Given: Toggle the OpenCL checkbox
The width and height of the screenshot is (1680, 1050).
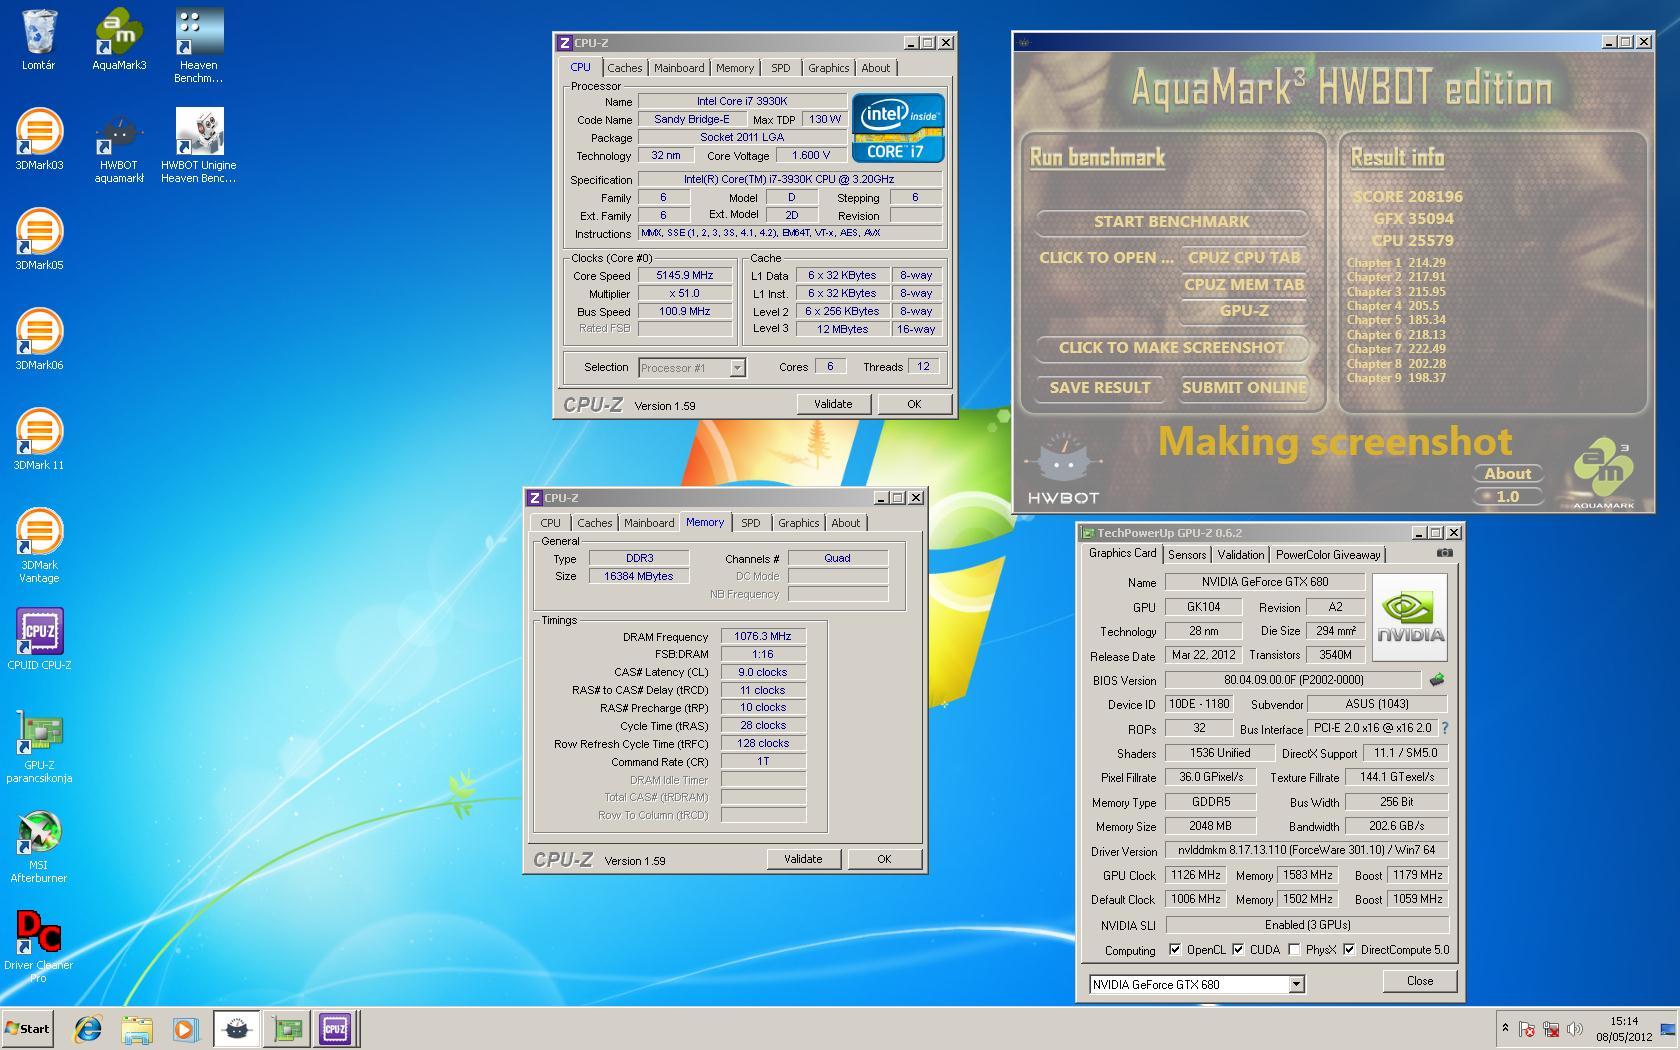Looking at the screenshot, I should coord(1175,950).
